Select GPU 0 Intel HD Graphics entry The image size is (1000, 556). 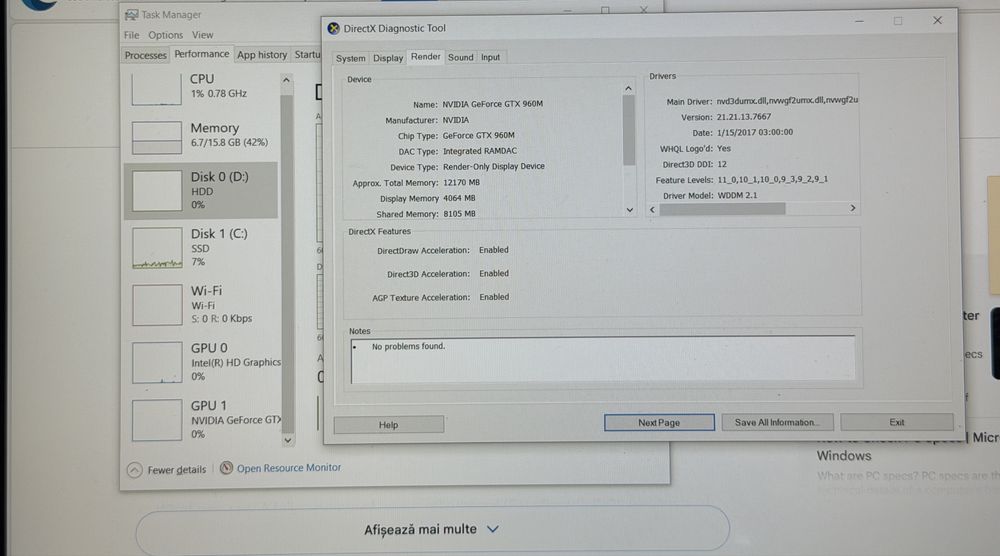click(202, 362)
